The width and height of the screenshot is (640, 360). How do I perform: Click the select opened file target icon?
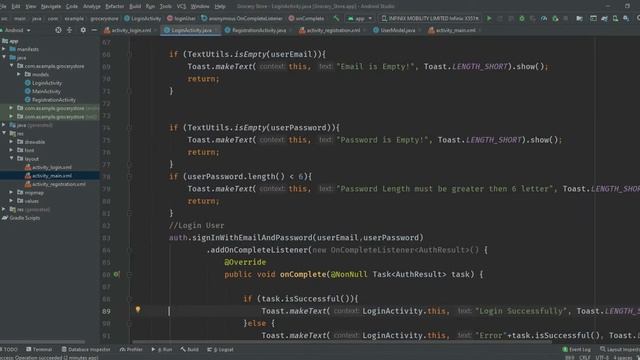click(58, 30)
